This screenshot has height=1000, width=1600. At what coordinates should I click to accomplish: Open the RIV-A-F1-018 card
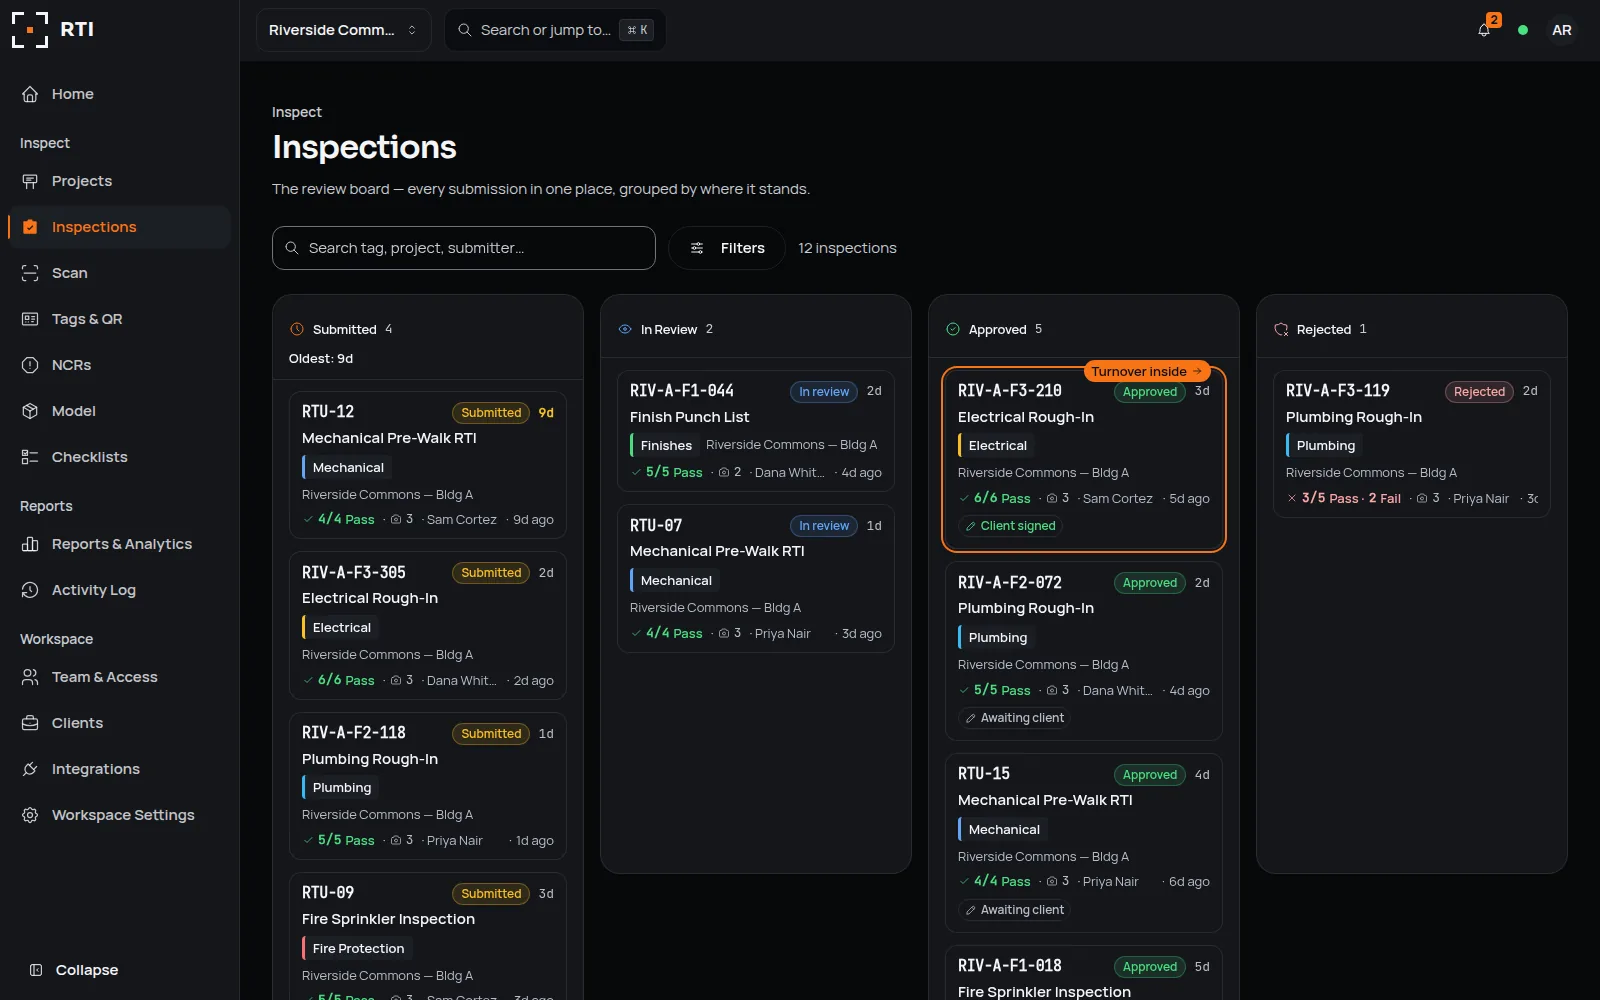[x=1084, y=972]
